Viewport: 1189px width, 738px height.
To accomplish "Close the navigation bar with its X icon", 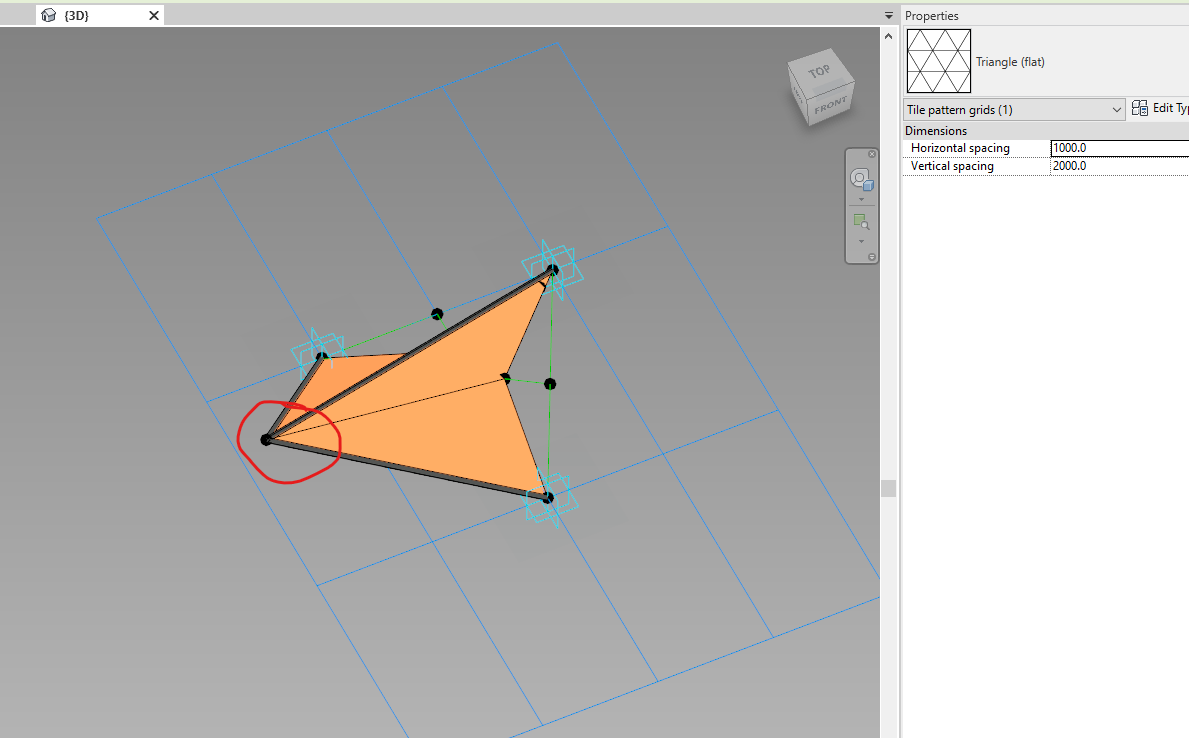I will tap(871, 153).
